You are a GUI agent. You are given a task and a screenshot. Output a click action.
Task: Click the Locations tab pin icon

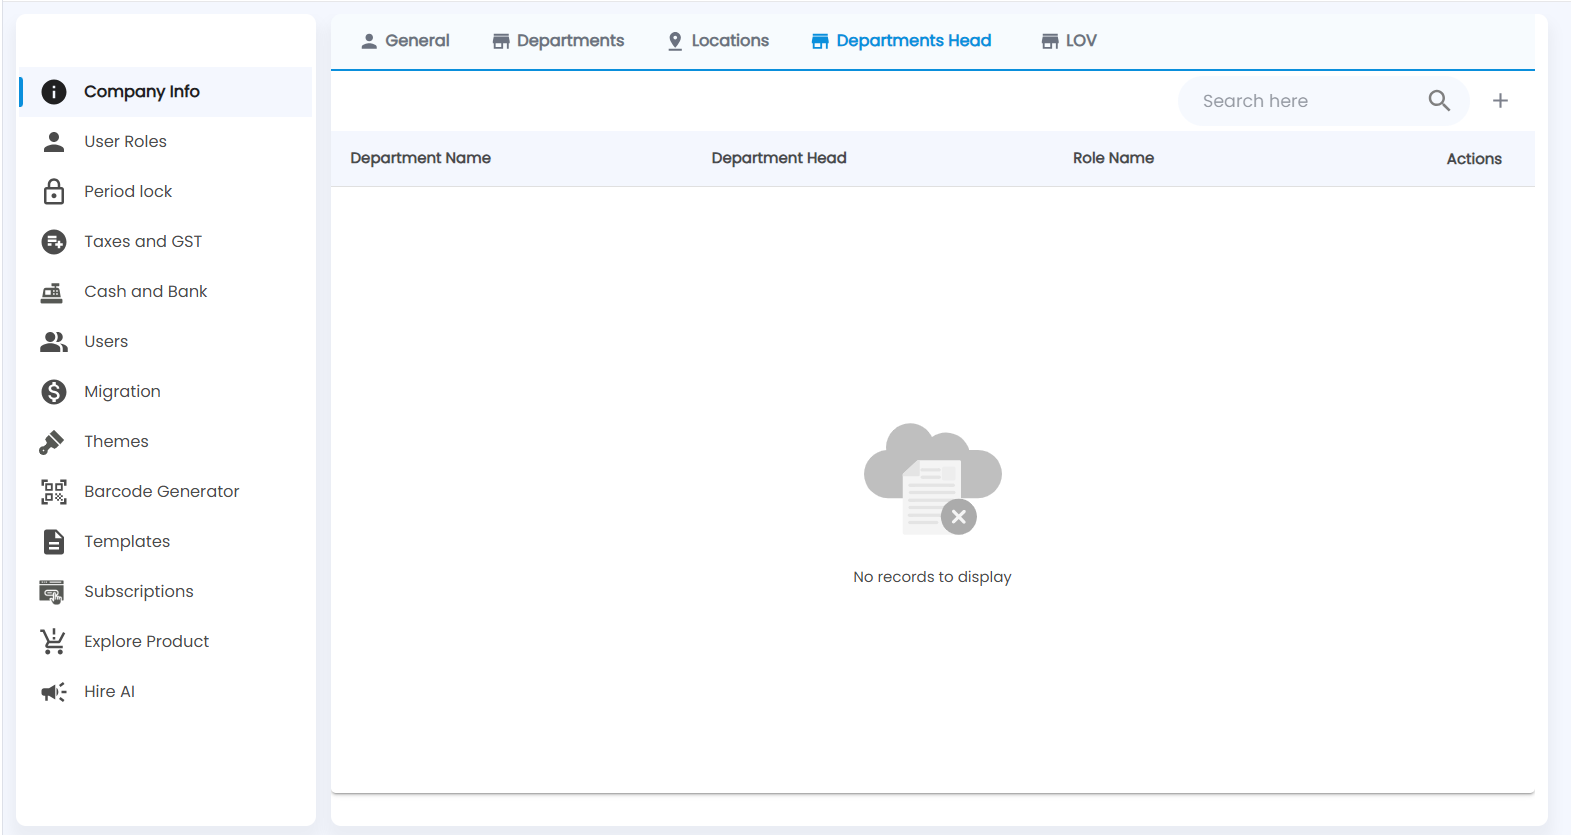tap(675, 41)
